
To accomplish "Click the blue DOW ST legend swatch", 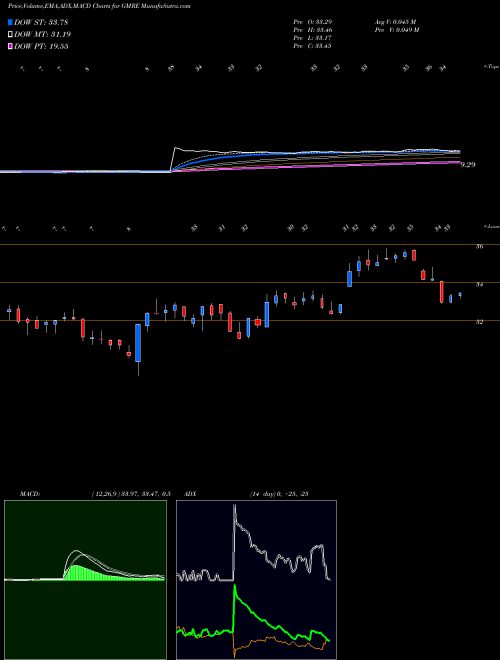I will click(x=10, y=22).
